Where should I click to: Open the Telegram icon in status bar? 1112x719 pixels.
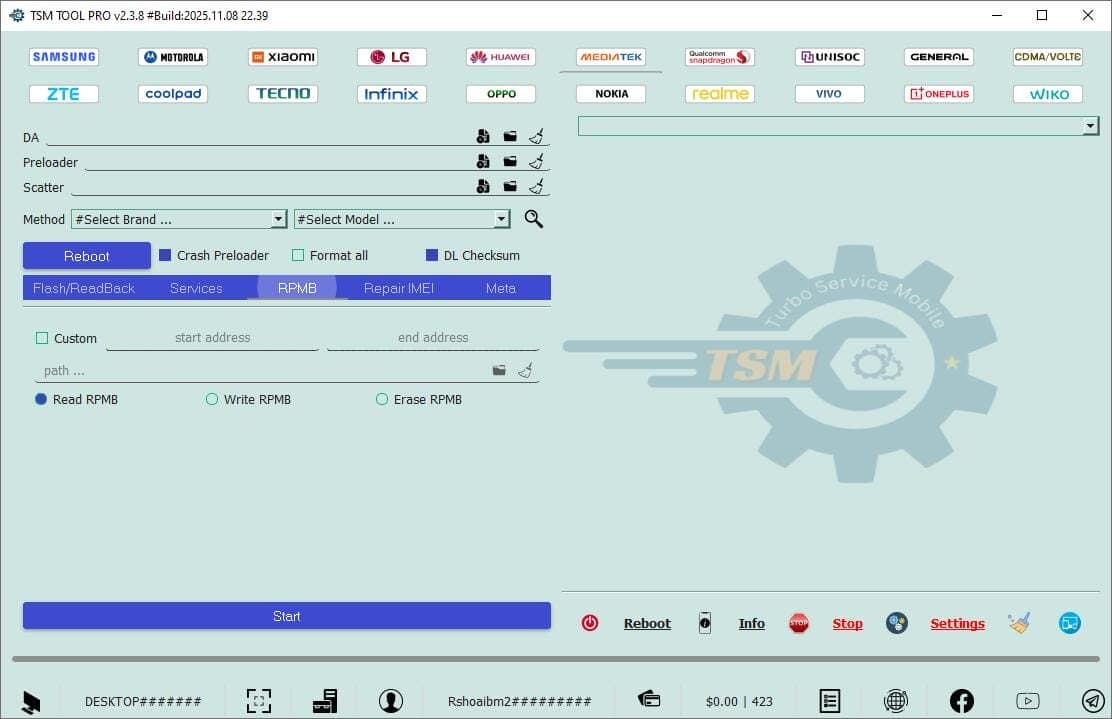pyautogui.click(x=1093, y=701)
